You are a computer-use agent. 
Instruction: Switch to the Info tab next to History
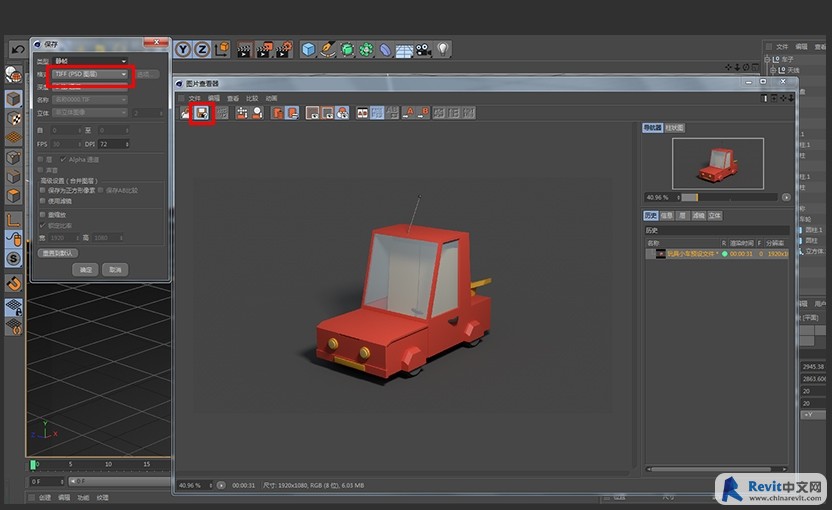coord(666,215)
